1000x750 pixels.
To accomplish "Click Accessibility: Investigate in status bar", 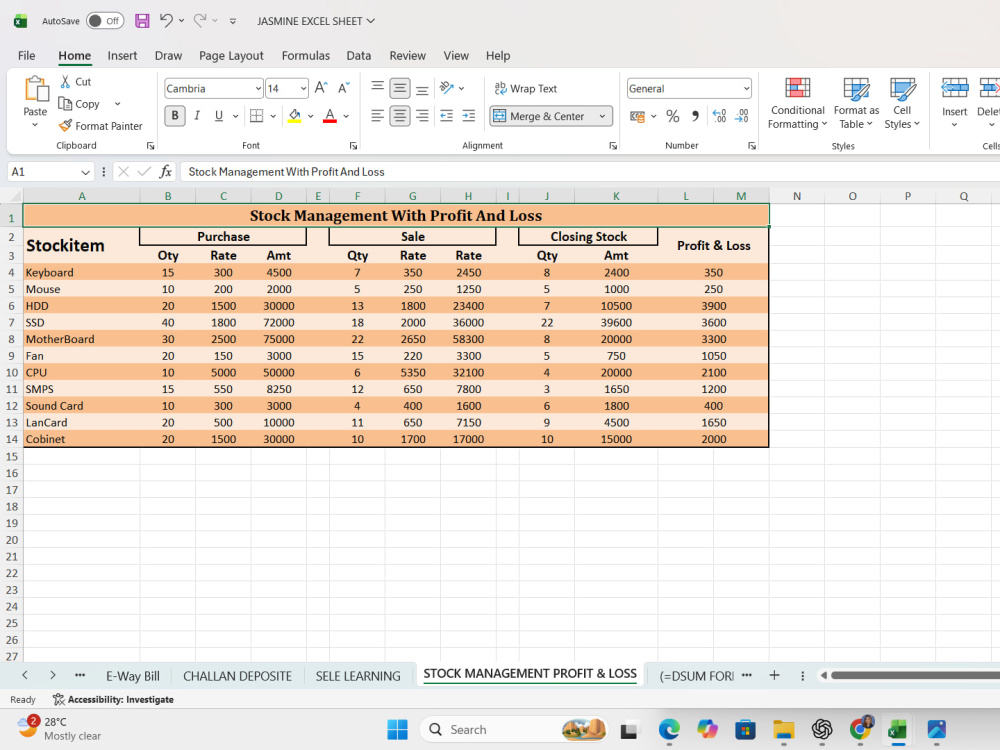I will [x=114, y=700].
